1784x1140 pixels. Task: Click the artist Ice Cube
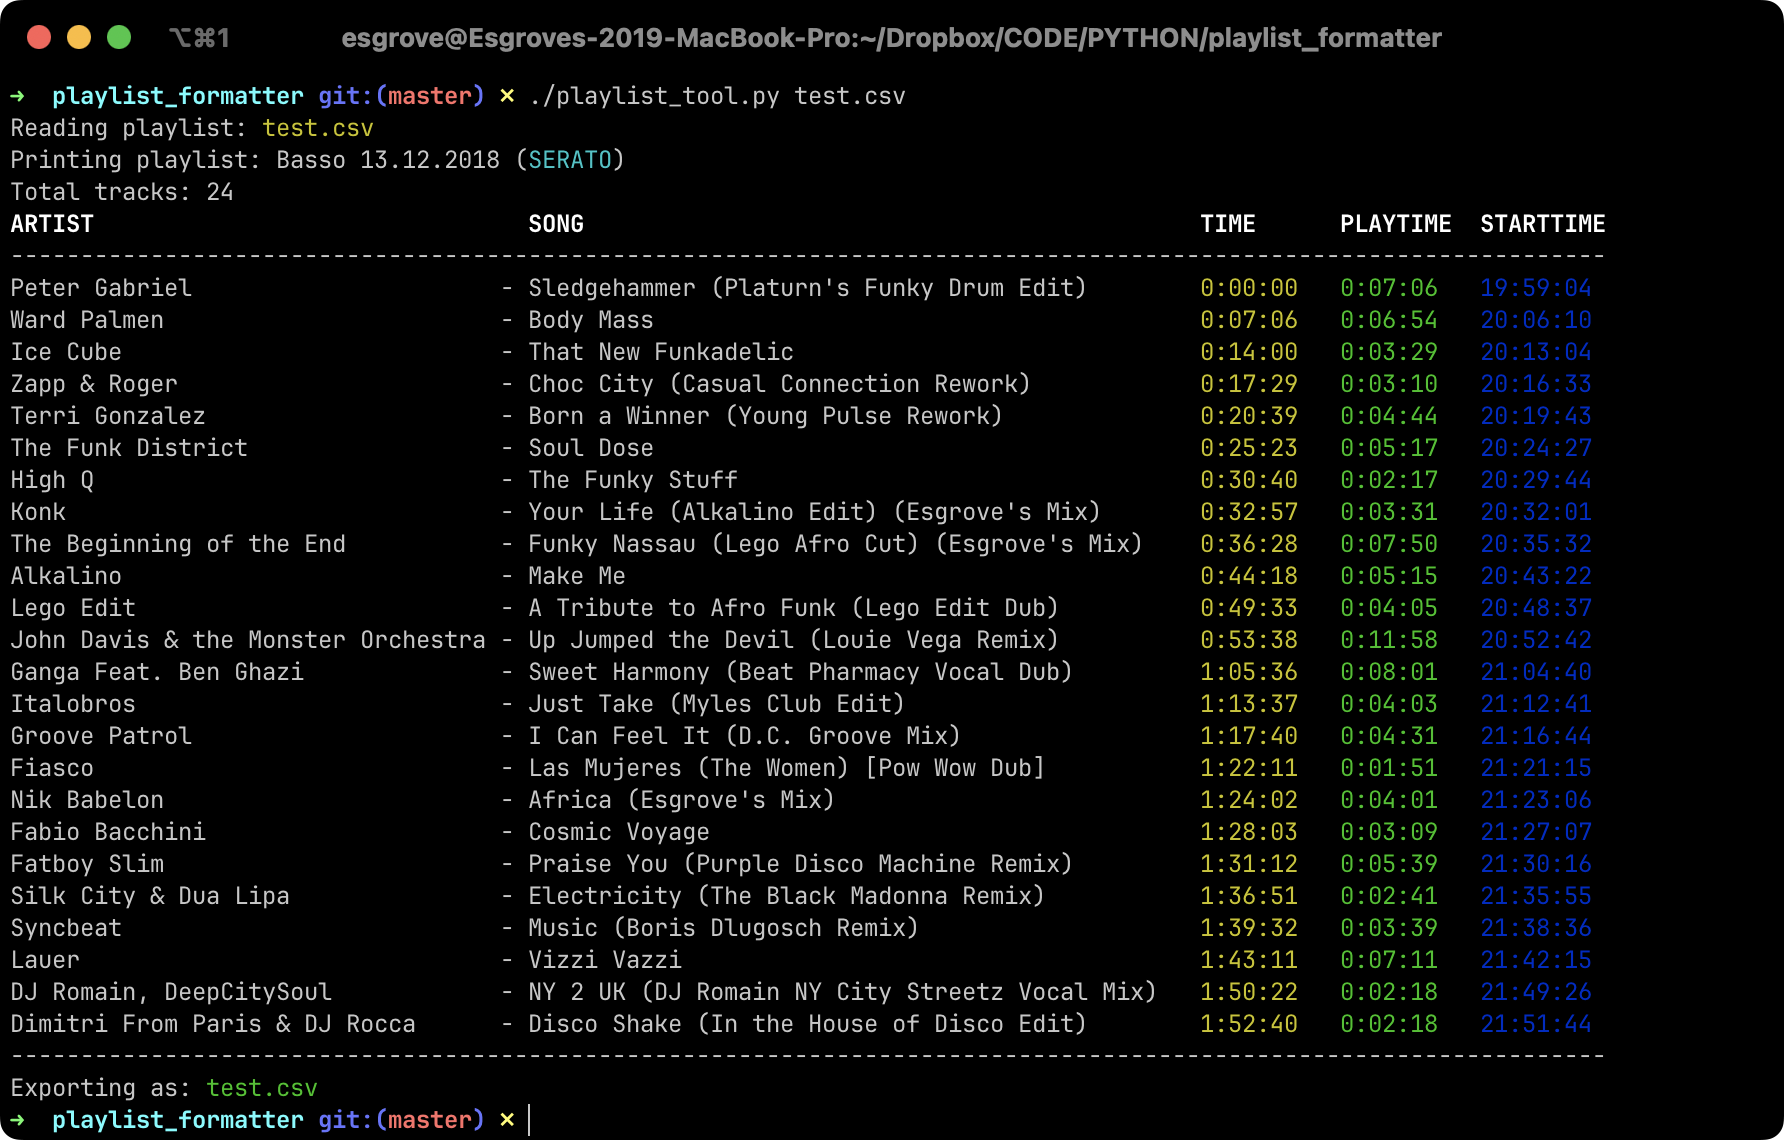coord(66,352)
